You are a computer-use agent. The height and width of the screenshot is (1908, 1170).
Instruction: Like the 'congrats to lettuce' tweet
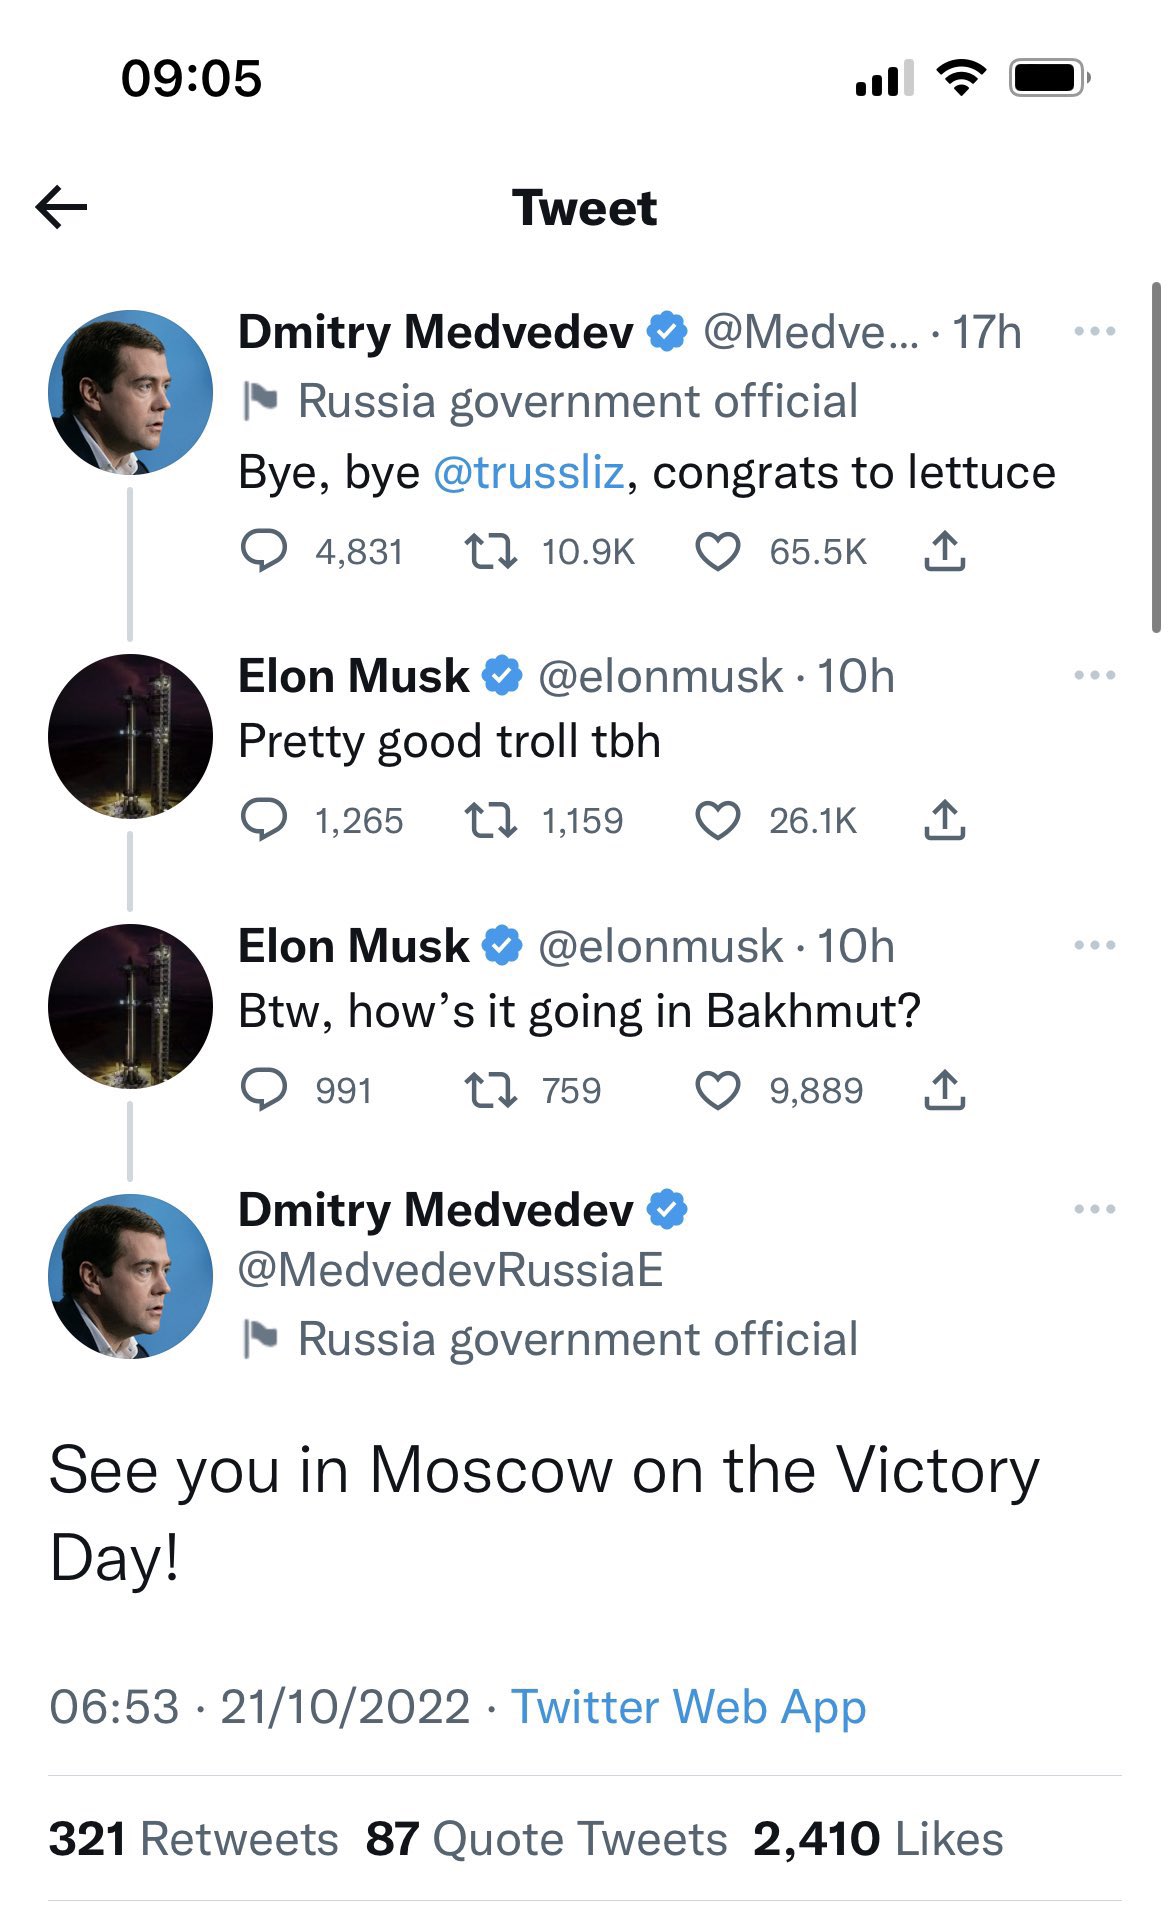[717, 551]
